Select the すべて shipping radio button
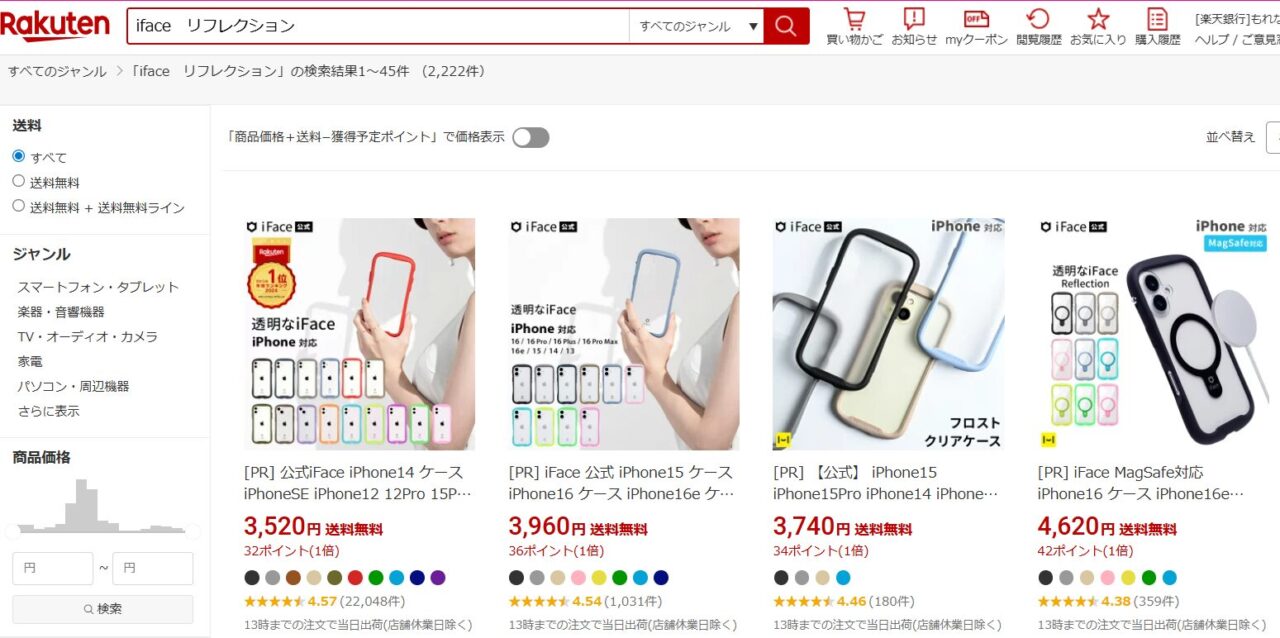This screenshot has width=1280, height=638. 18,156
